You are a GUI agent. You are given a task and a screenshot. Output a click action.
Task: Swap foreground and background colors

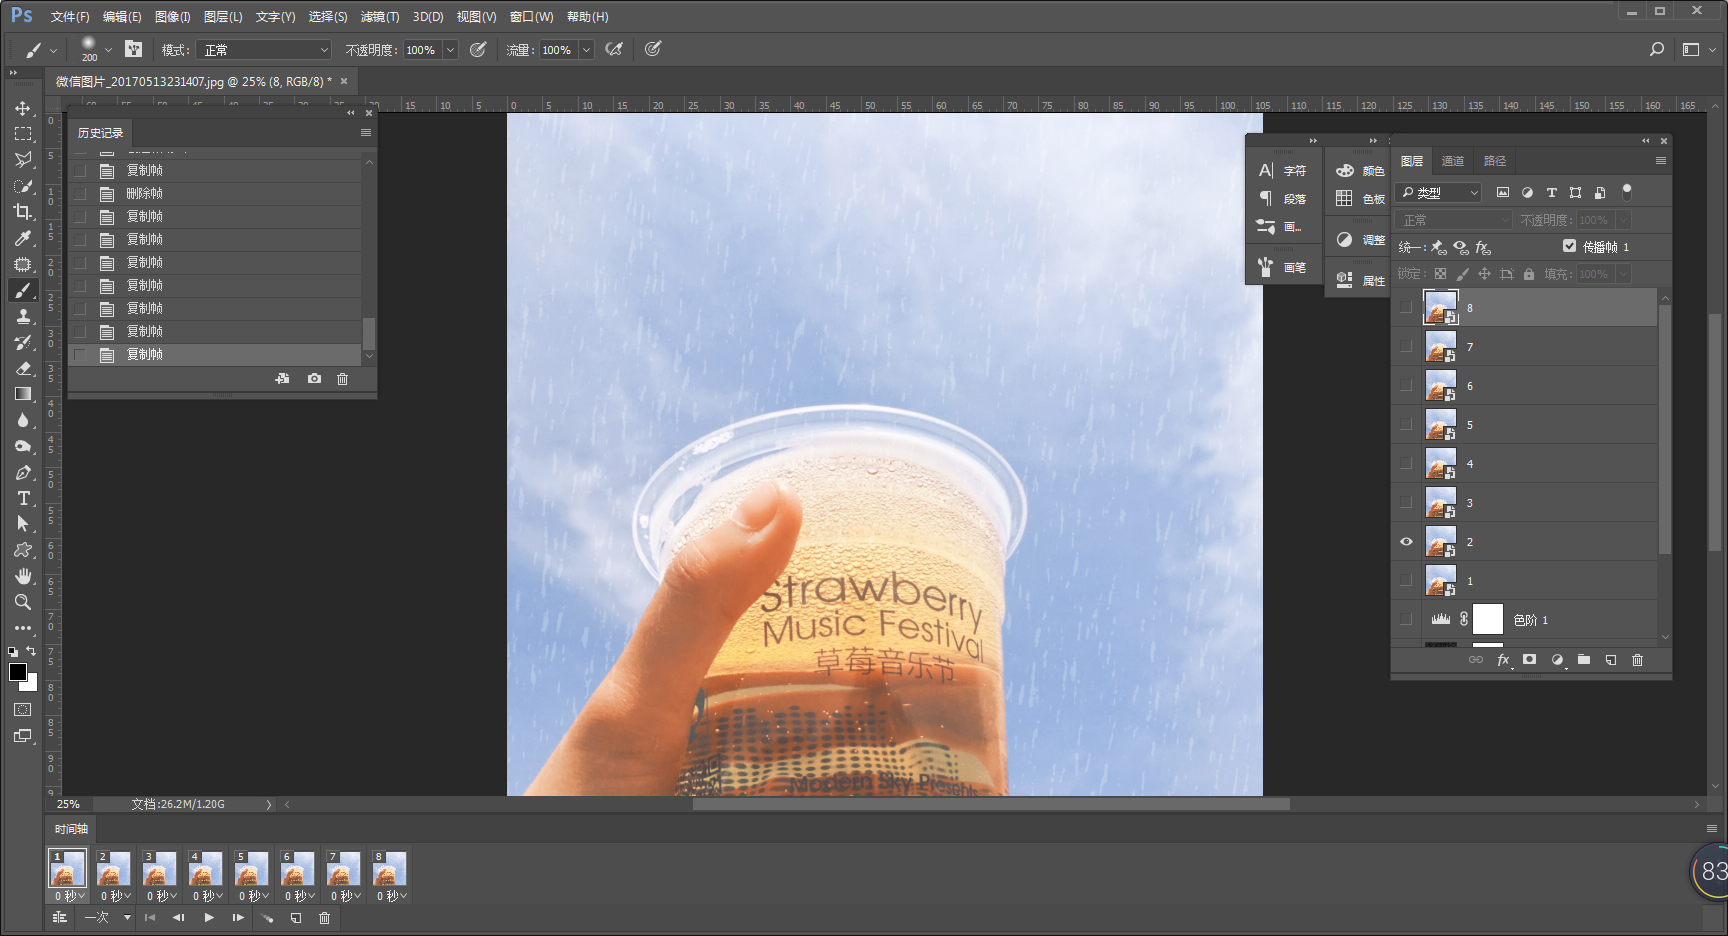coord(31,651)
